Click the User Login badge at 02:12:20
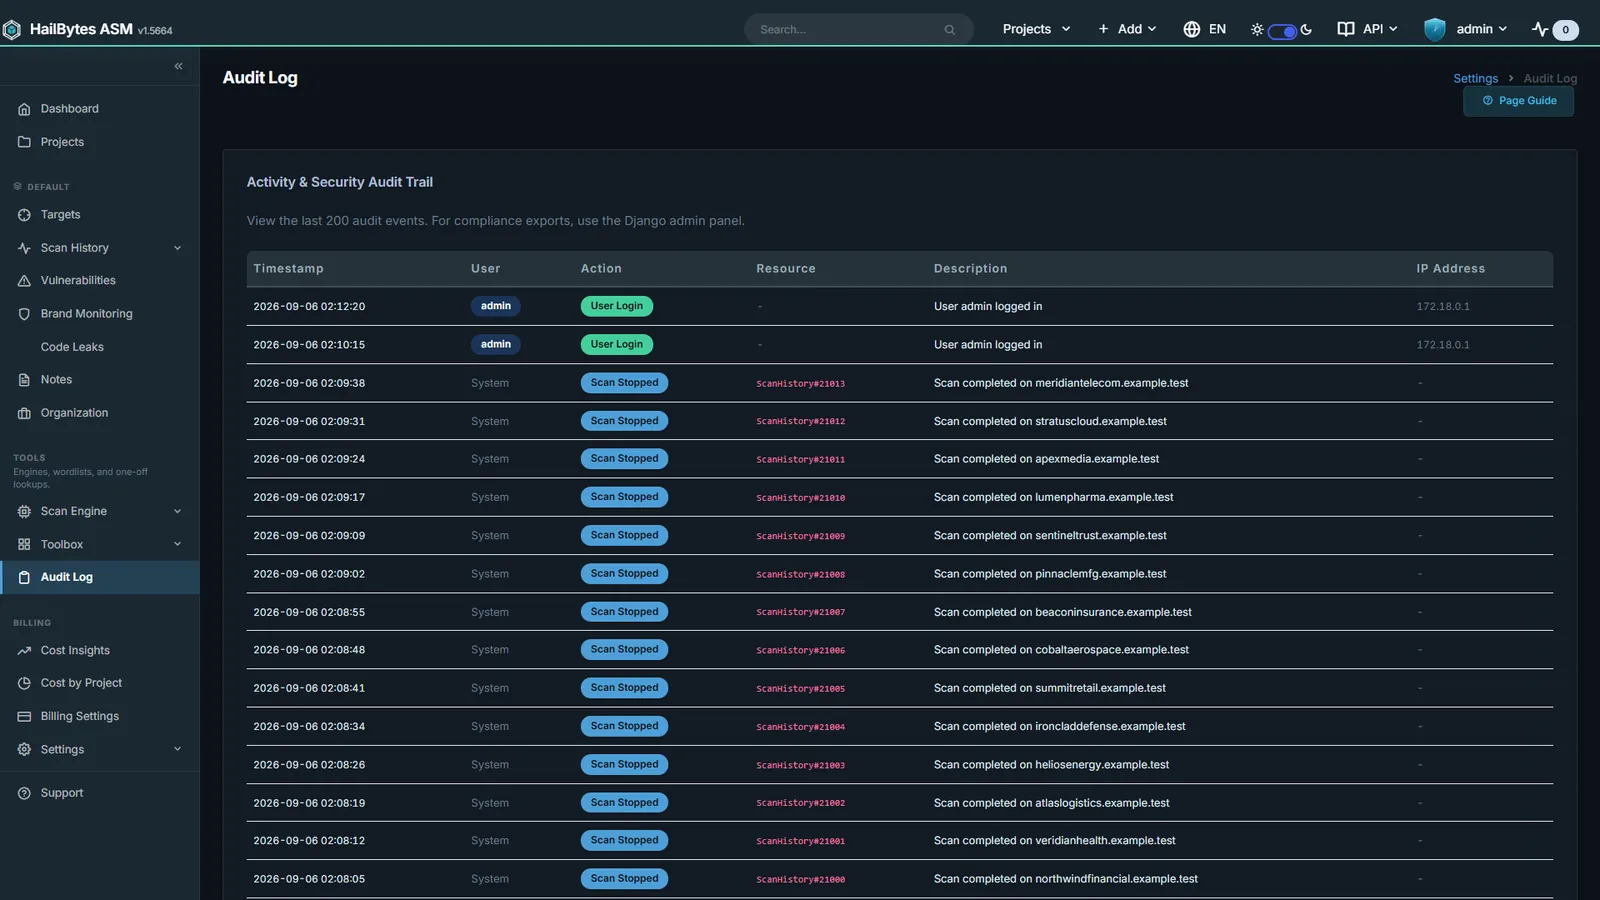 coord(616,306)
